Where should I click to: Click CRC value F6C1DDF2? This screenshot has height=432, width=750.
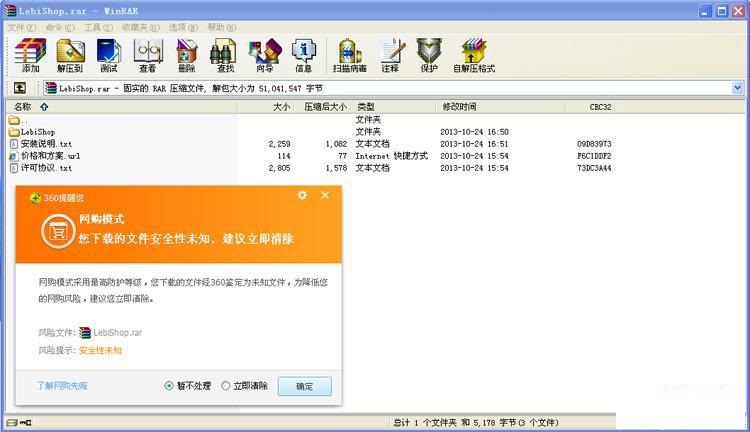point(594,156)
